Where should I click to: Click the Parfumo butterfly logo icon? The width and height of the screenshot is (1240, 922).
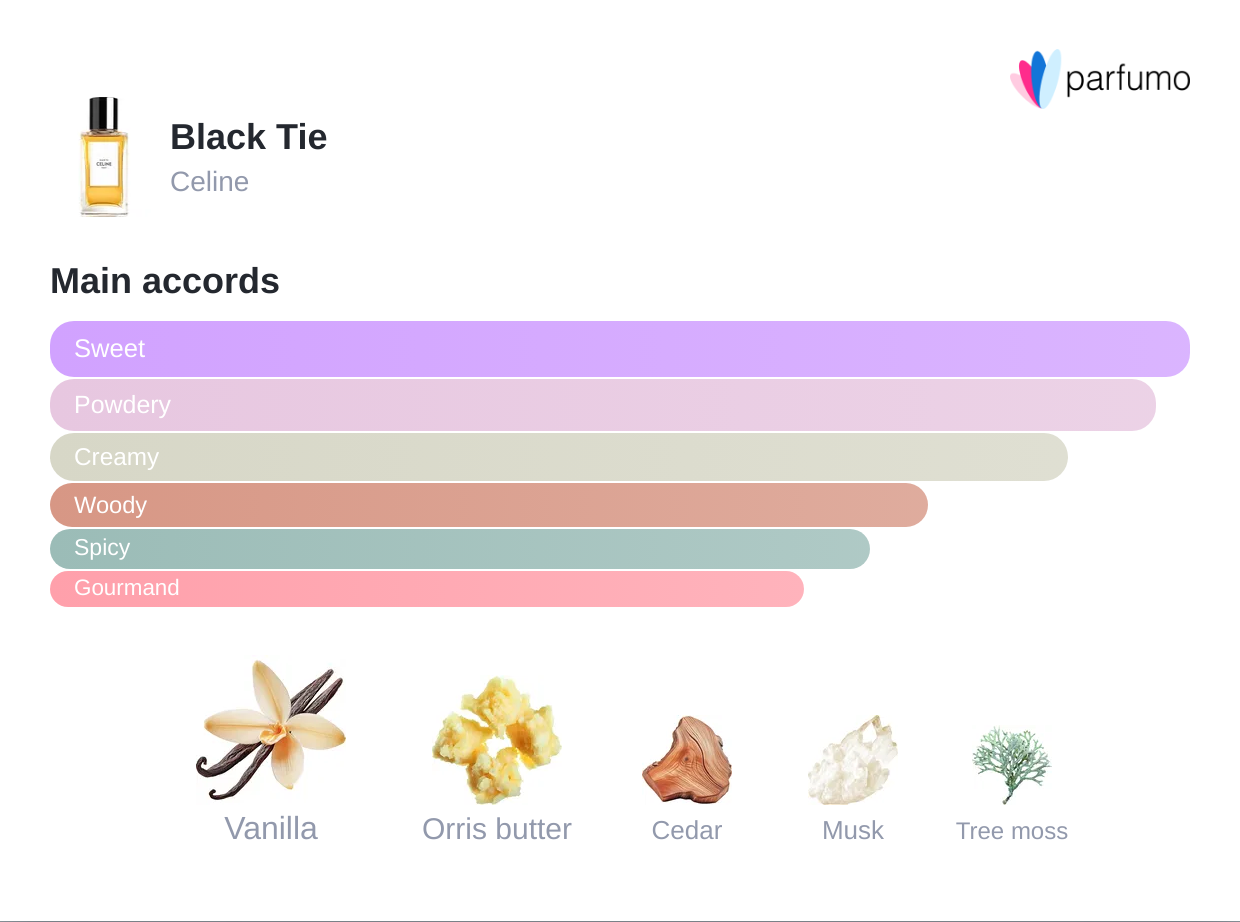click(1035, 78)
